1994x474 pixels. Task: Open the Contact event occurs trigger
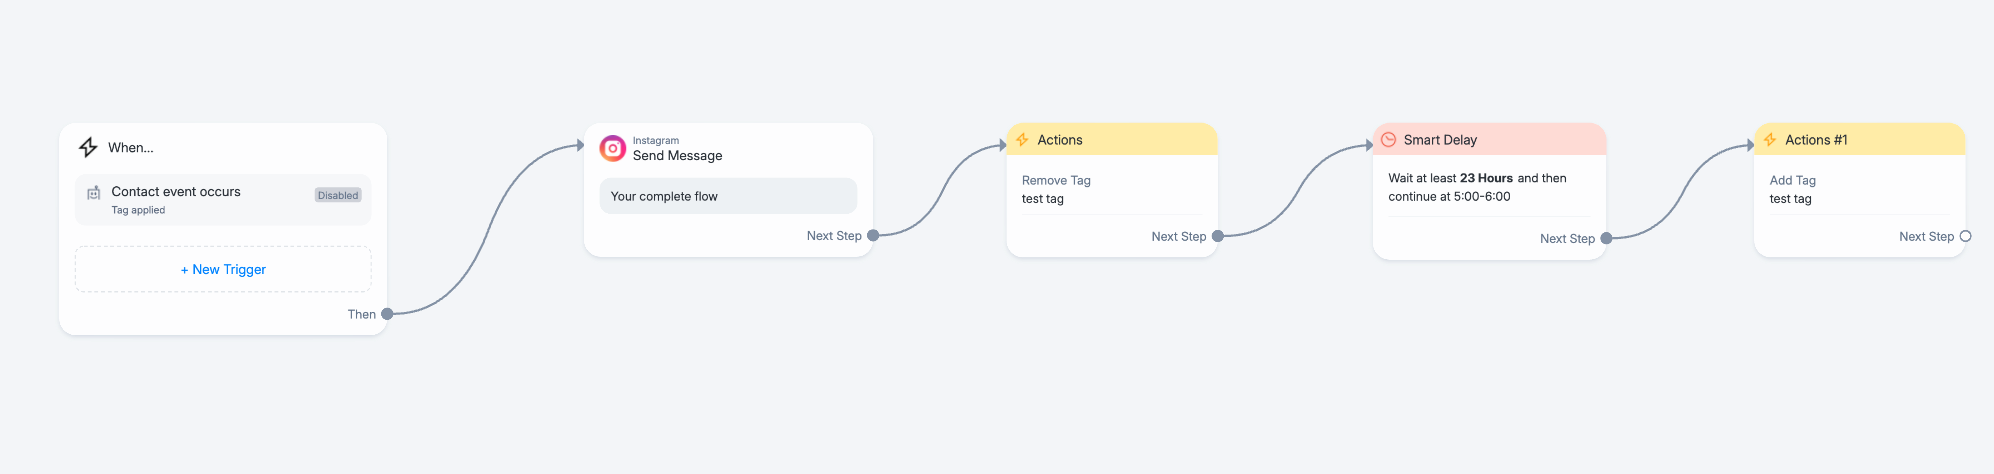223,200
